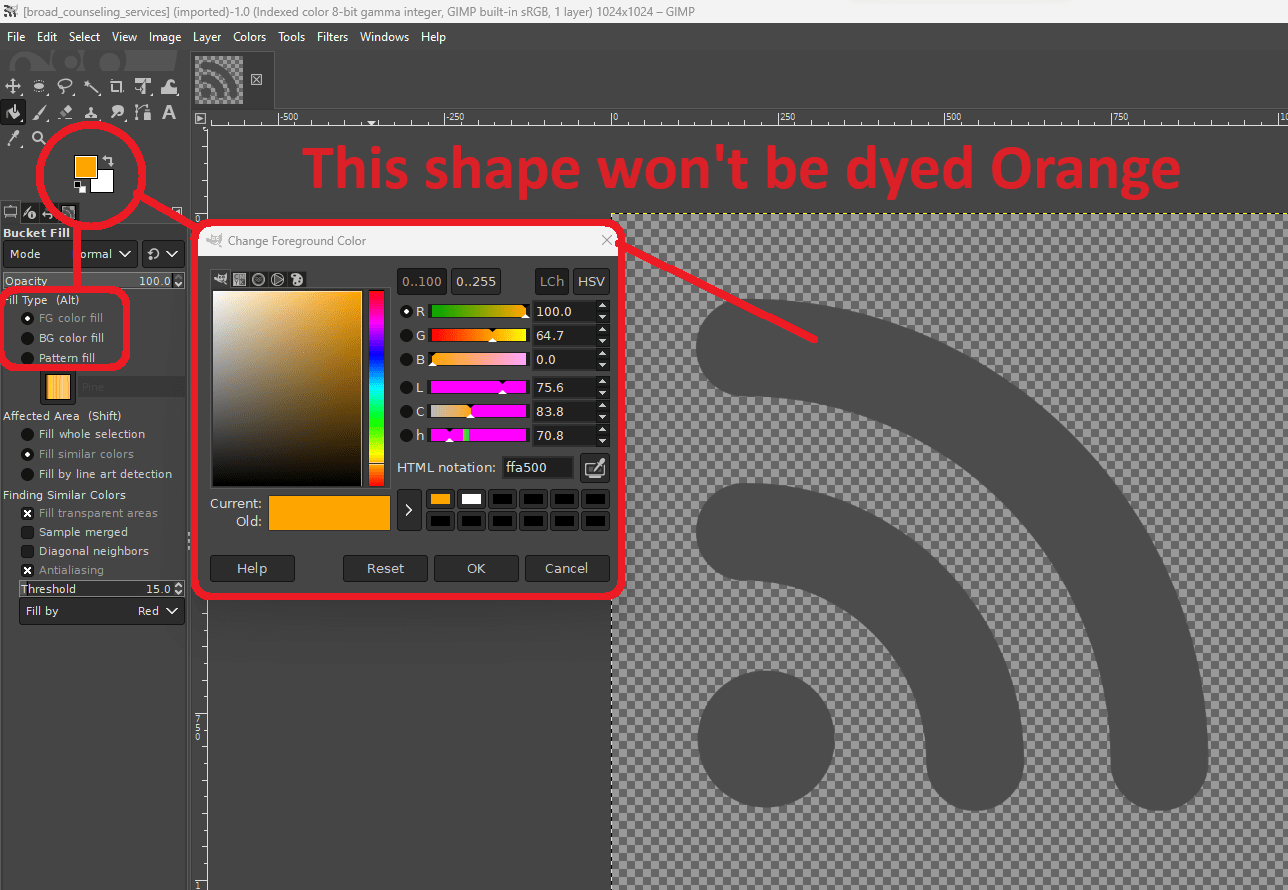Image resolution: width=1288 pixels, height=890 pixels.
Task: Switch to color Wheel selector tab
Action: tap(278, 280)
